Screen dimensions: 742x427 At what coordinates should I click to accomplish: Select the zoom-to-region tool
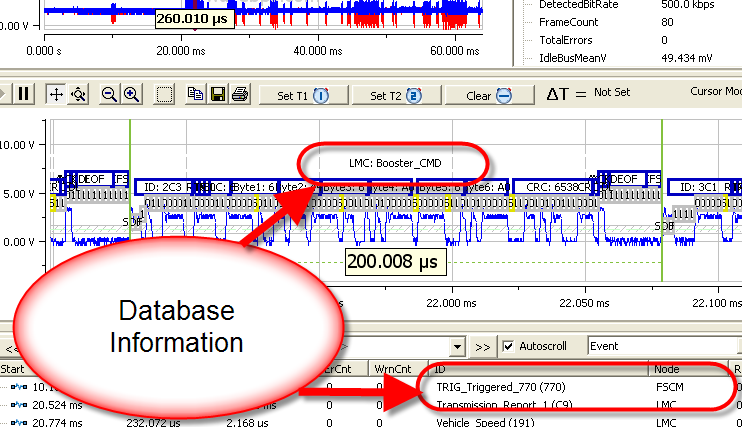(78, 94)
